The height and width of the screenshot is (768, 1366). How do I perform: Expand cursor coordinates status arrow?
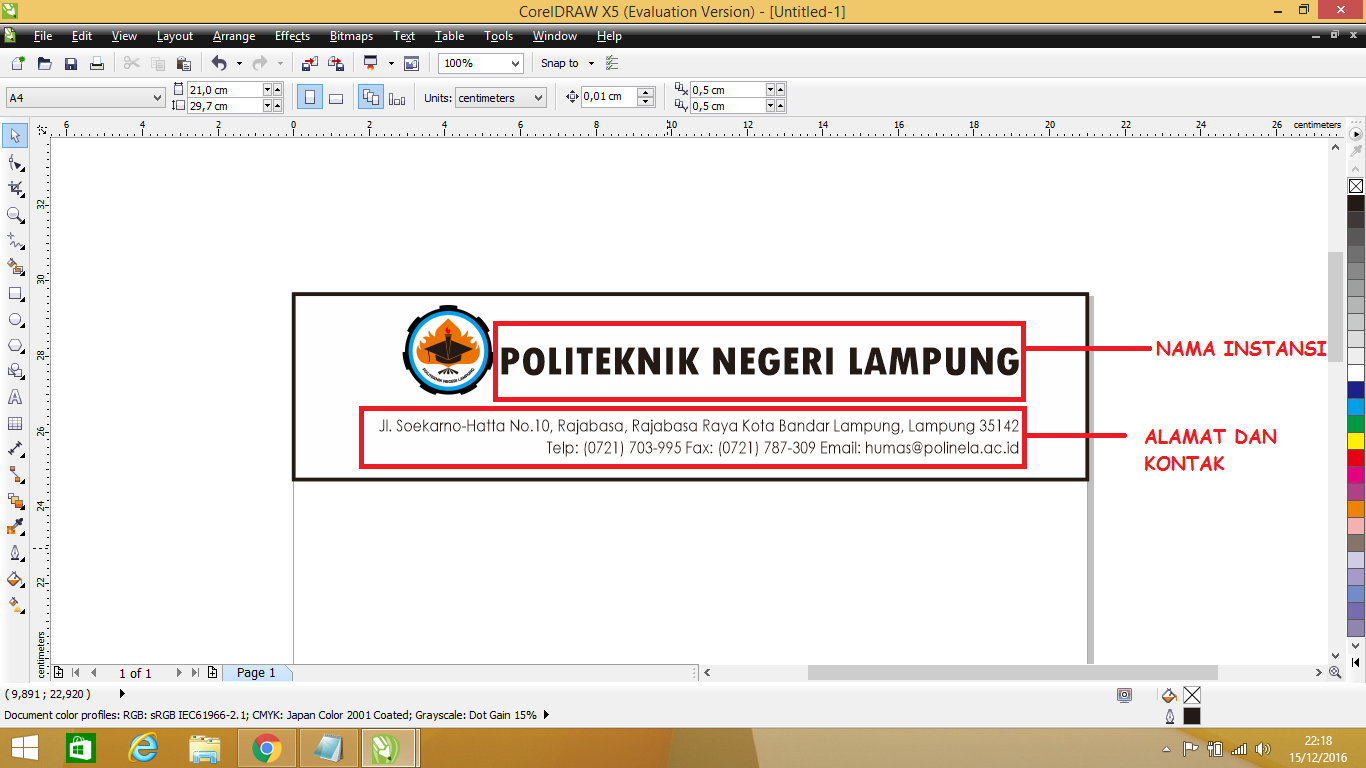tap(122, 693)
